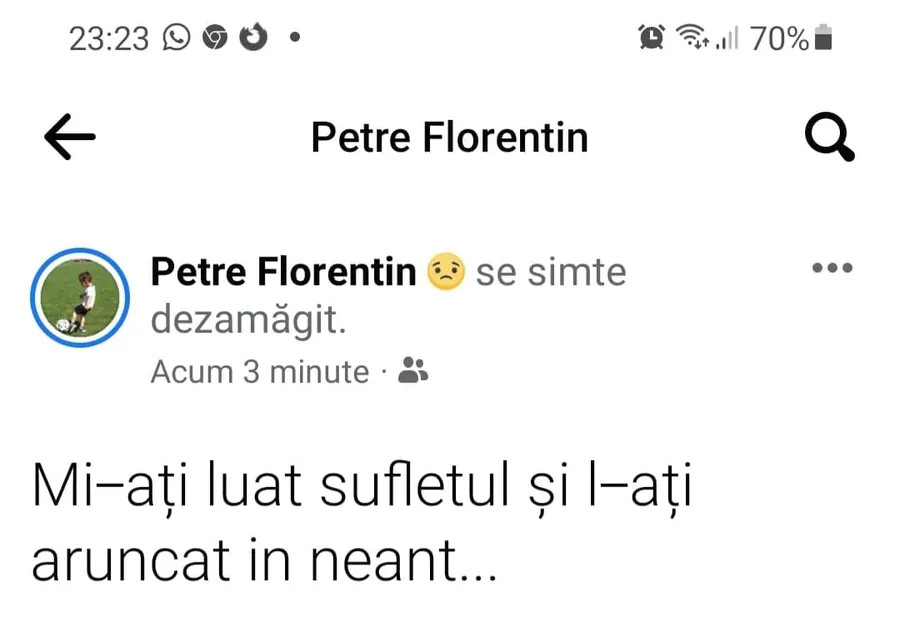Tap the Wi-Fi status icon
The height and width of the screenshot is (637, 900).
tap(691, 38)
